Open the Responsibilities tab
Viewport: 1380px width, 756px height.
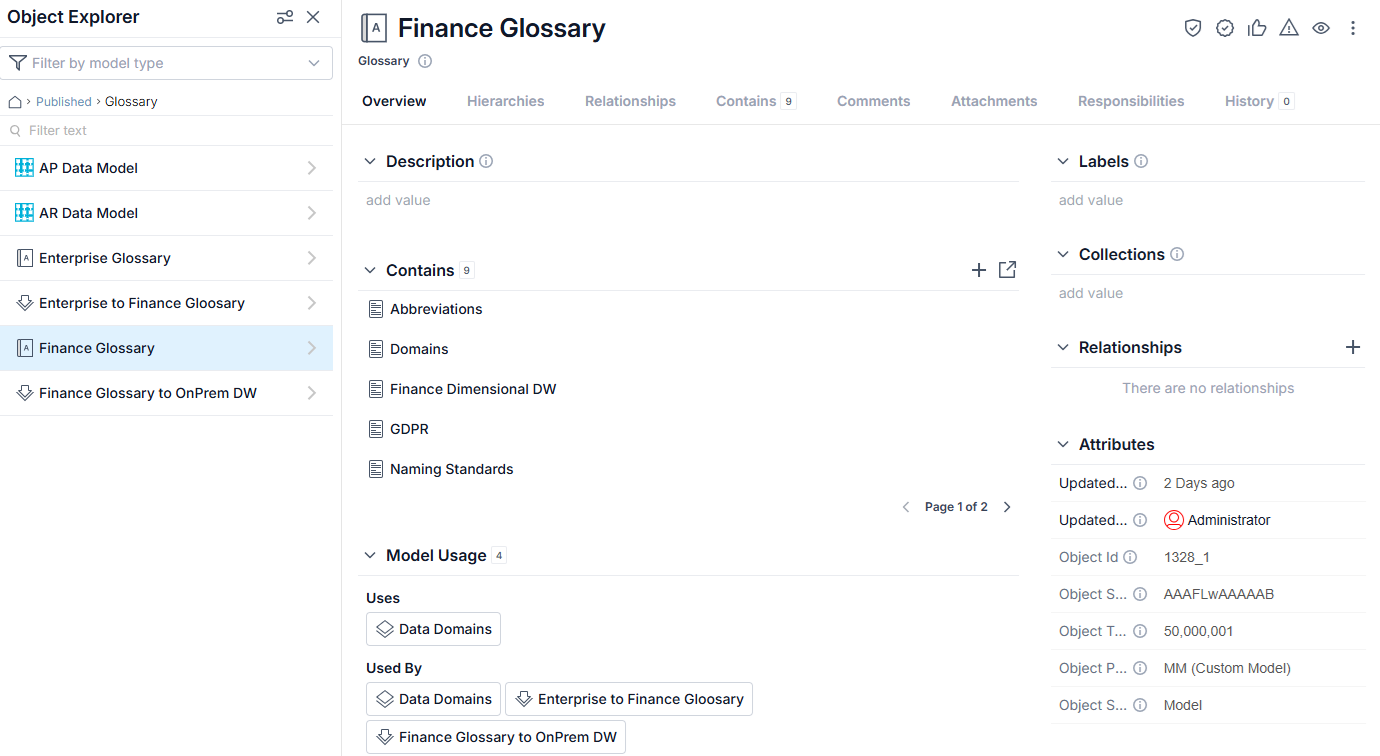tap(1131, 101)
